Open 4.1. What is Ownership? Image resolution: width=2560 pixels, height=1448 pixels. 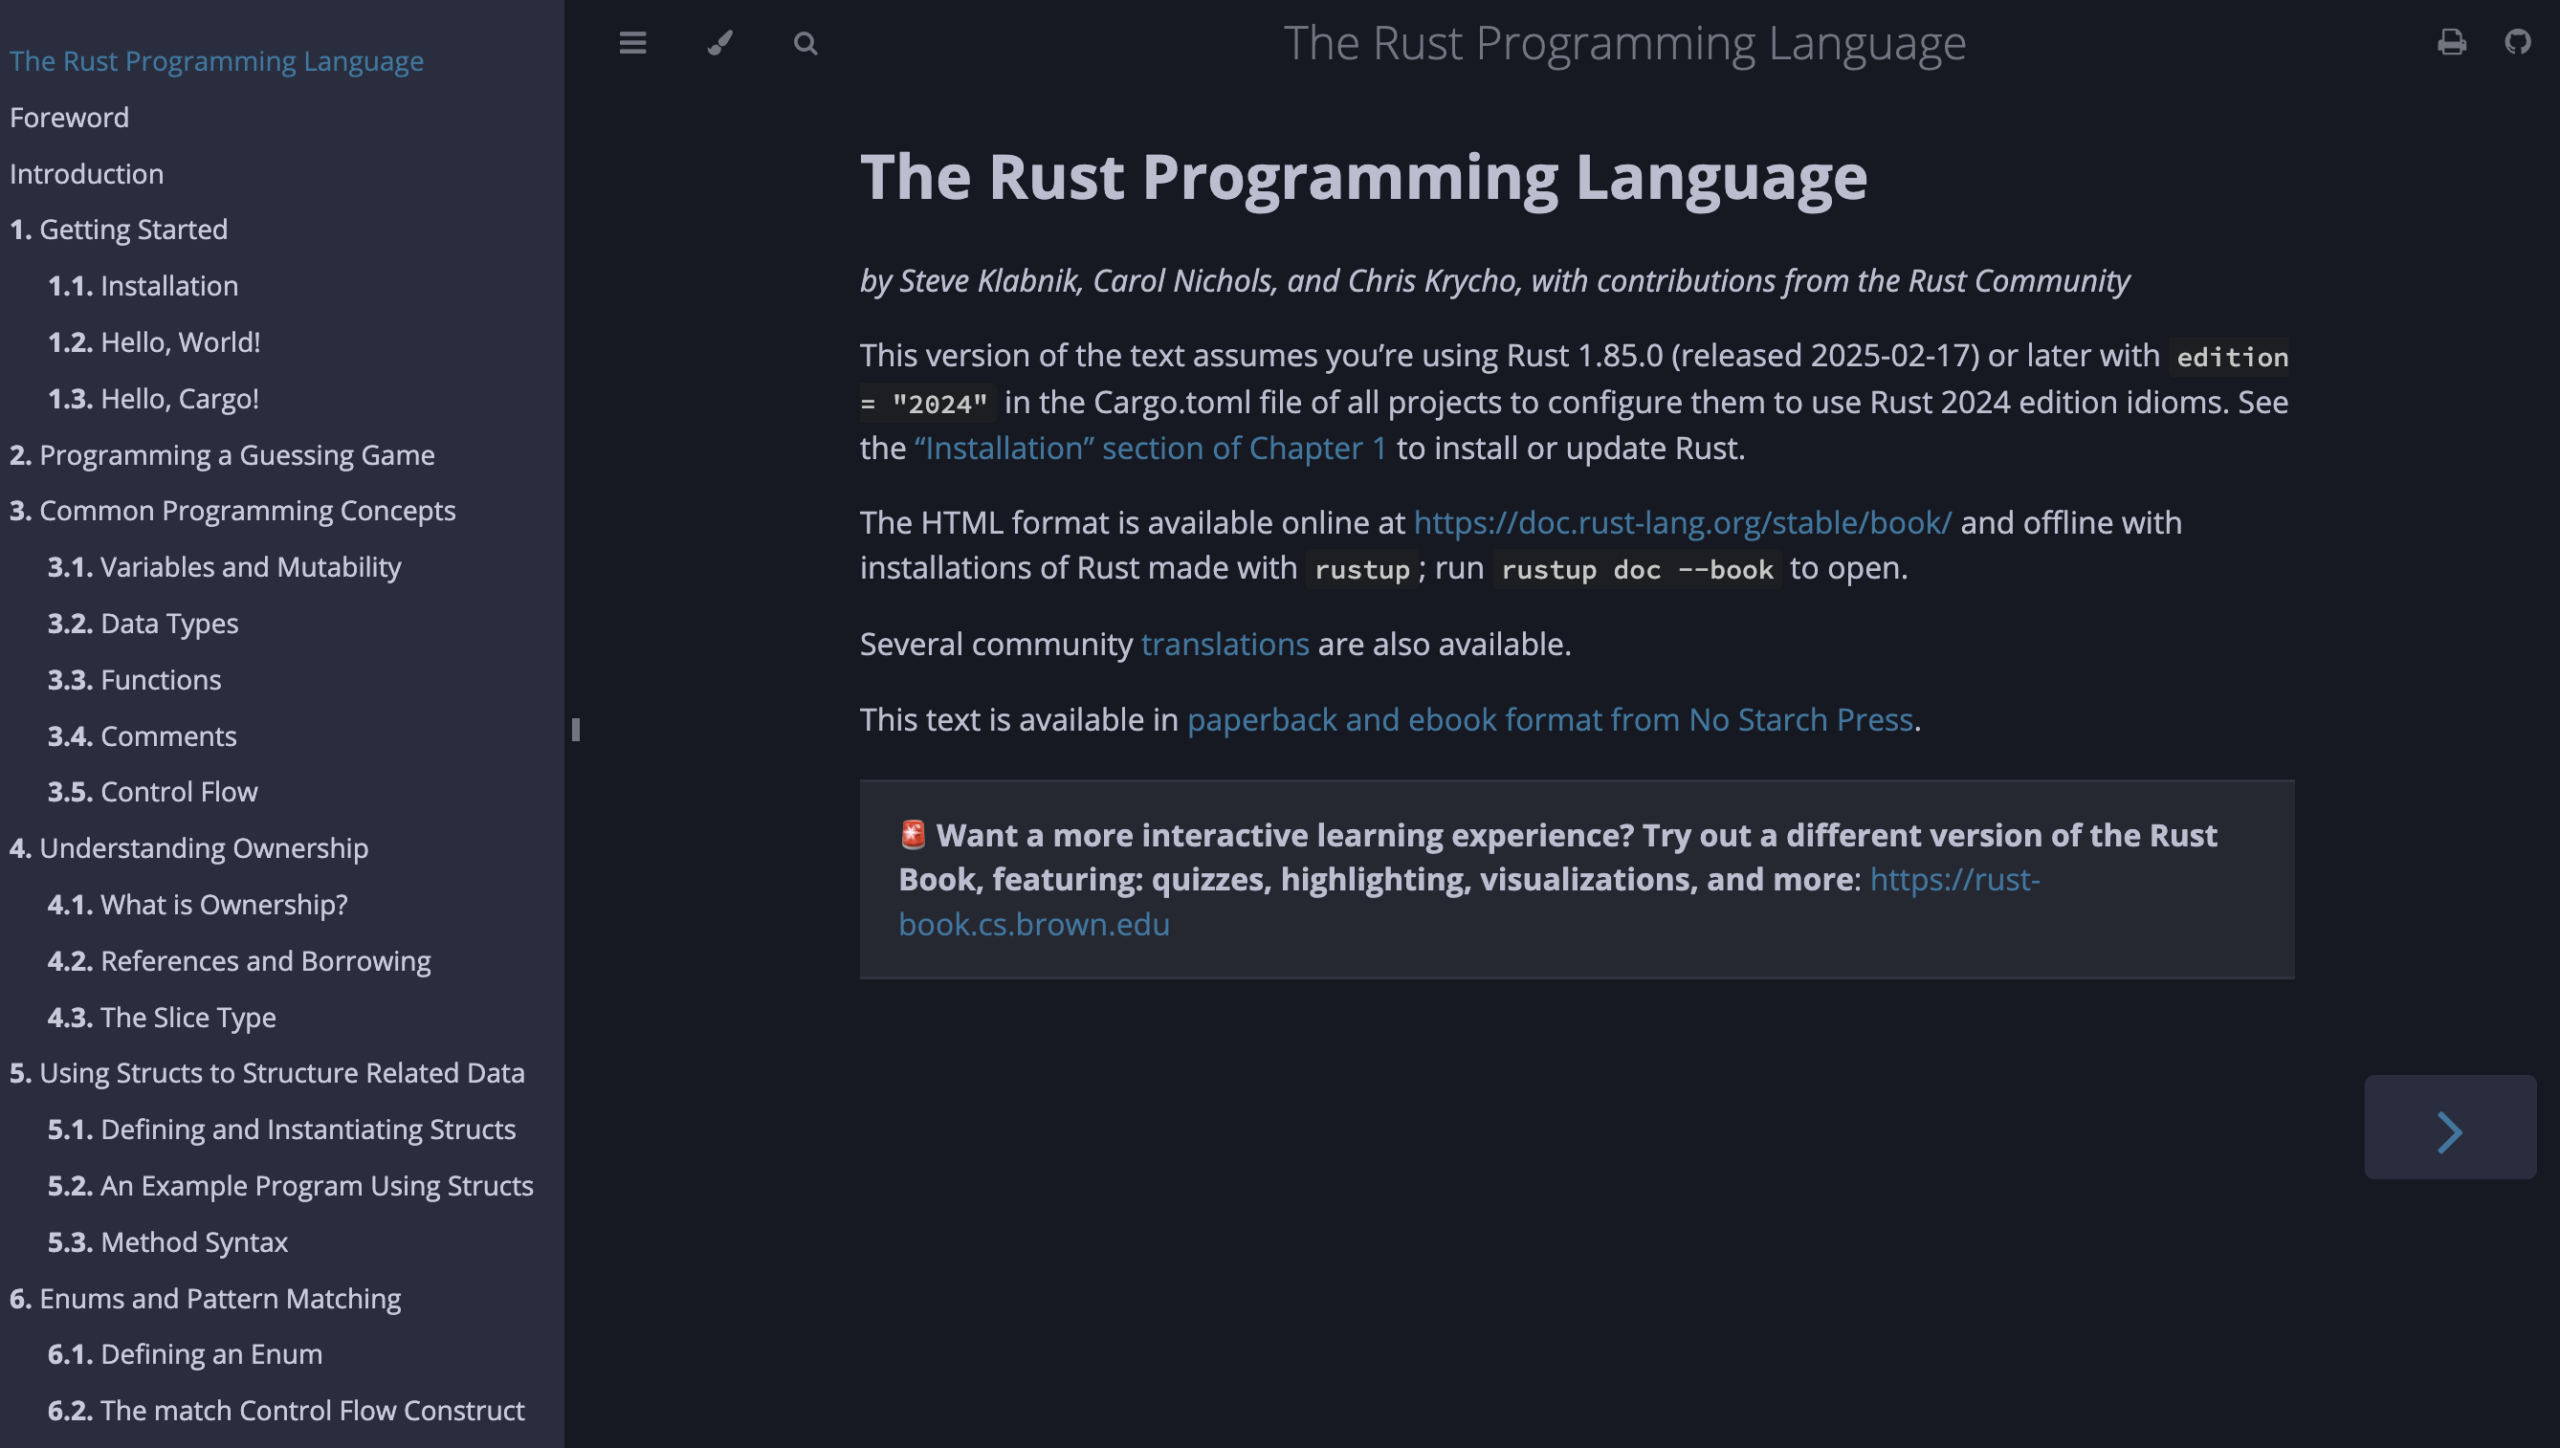tap(198, 904)
